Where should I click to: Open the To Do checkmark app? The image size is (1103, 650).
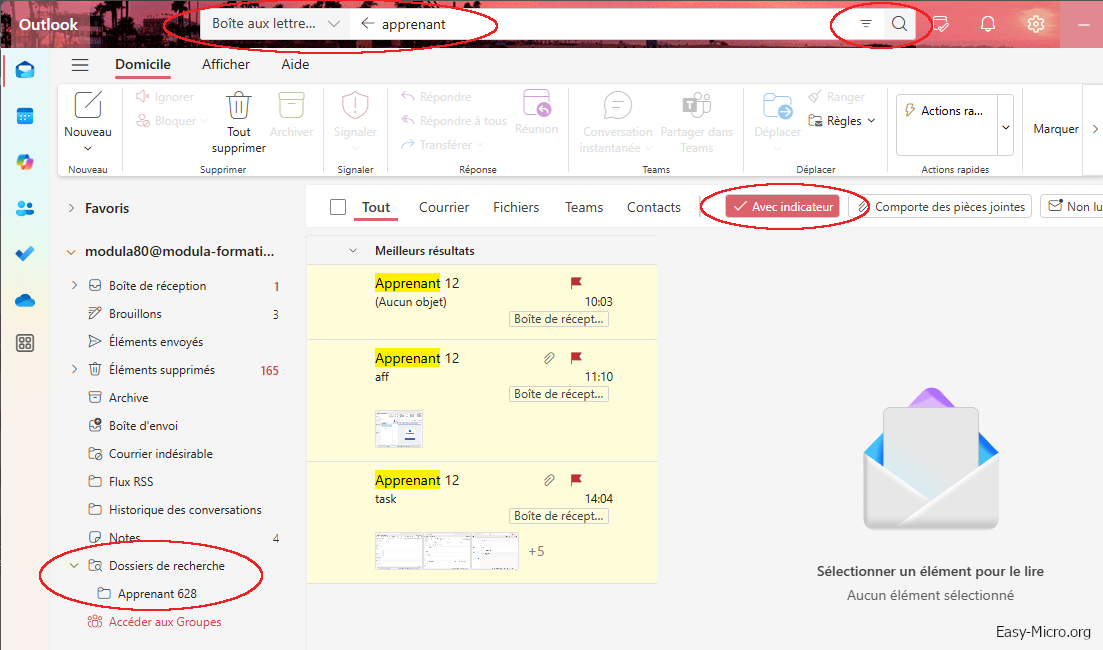(25, 253)
